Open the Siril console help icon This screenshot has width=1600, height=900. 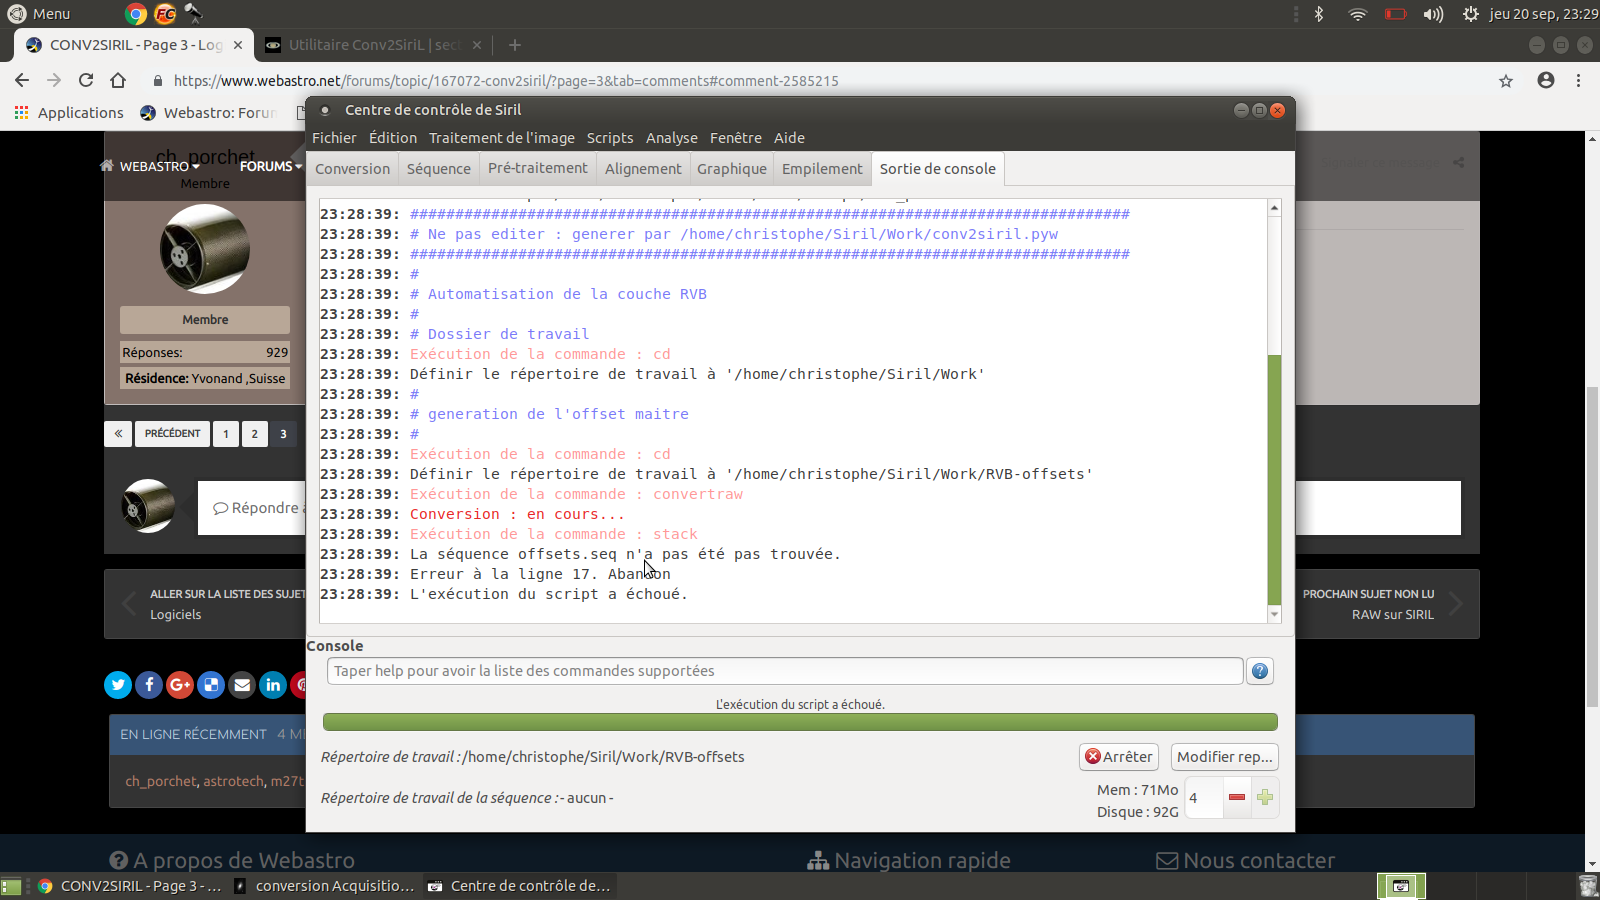[x=1260, y=671]
